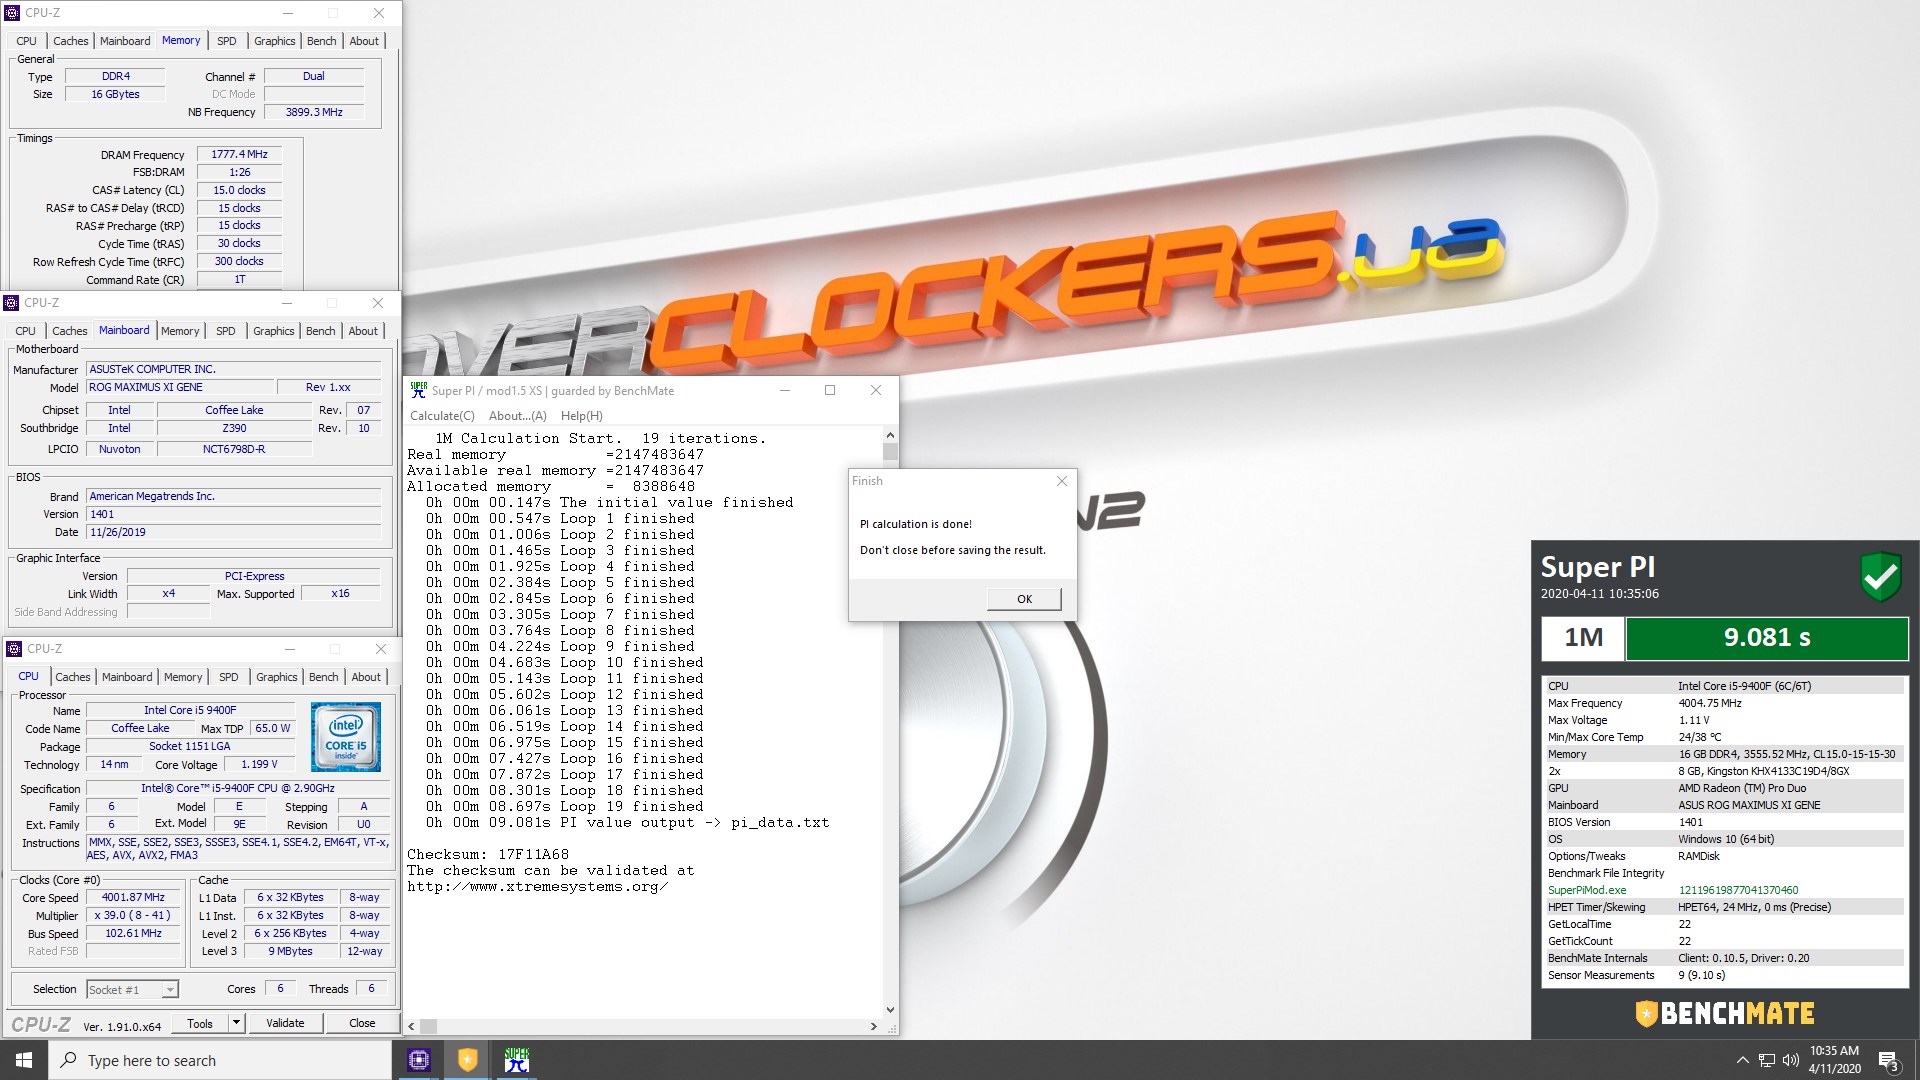Minimize the Super PI window
Viewport: 1920px width, 1080px height.
[784, 390]
